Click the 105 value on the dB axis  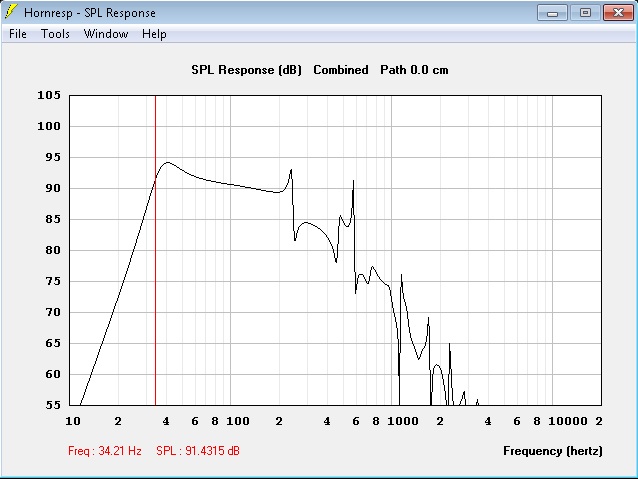tap(49, 95)
